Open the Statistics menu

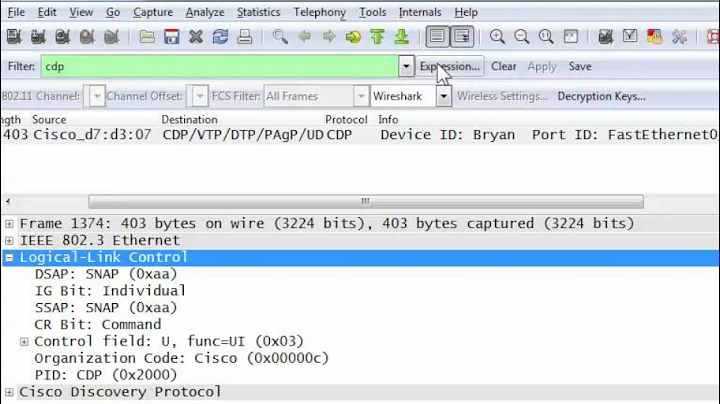coord(259,12)
